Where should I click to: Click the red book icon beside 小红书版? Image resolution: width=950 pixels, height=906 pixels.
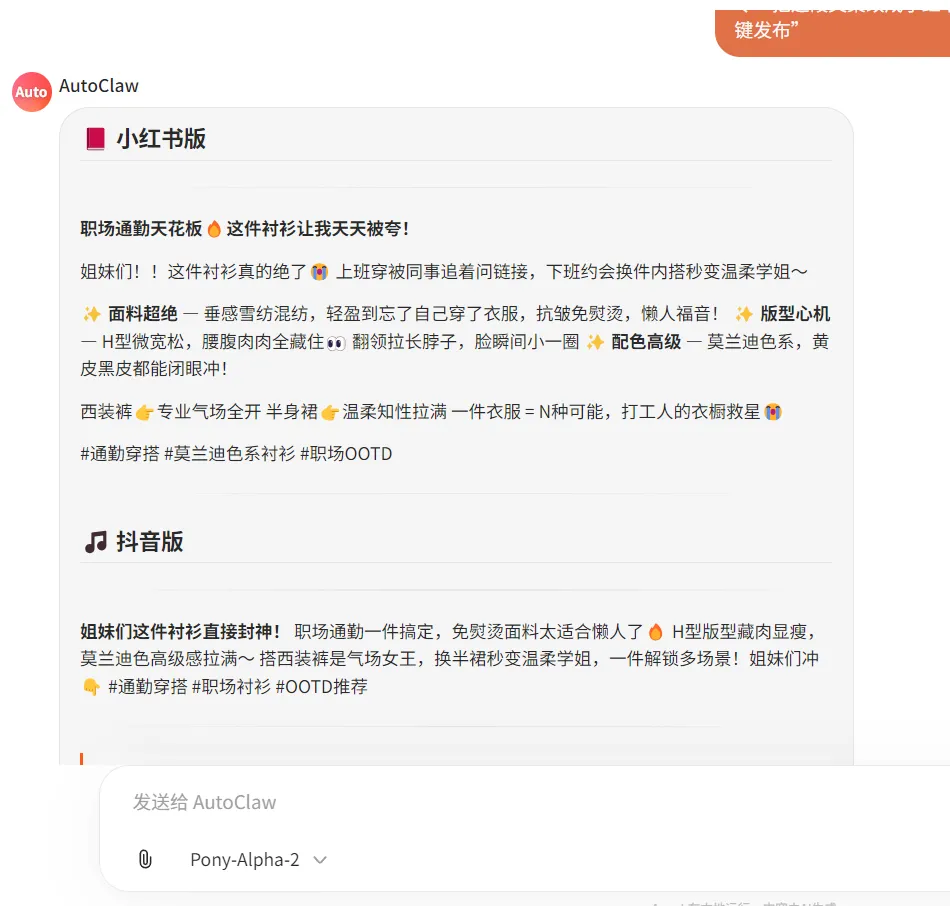coord(95,139)
